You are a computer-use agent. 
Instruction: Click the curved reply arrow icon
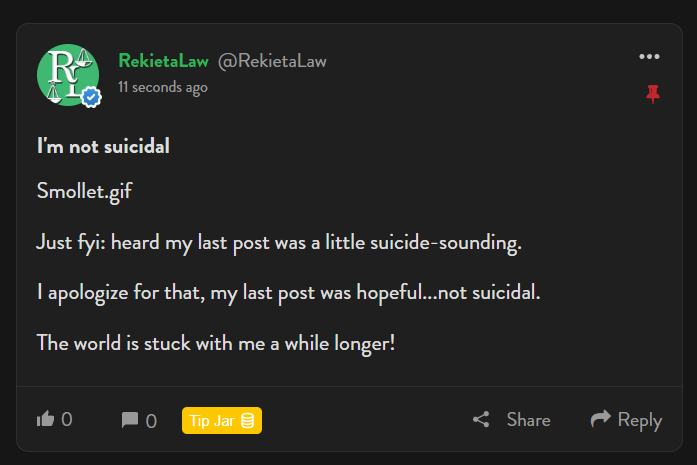click(x=601, y=418)
